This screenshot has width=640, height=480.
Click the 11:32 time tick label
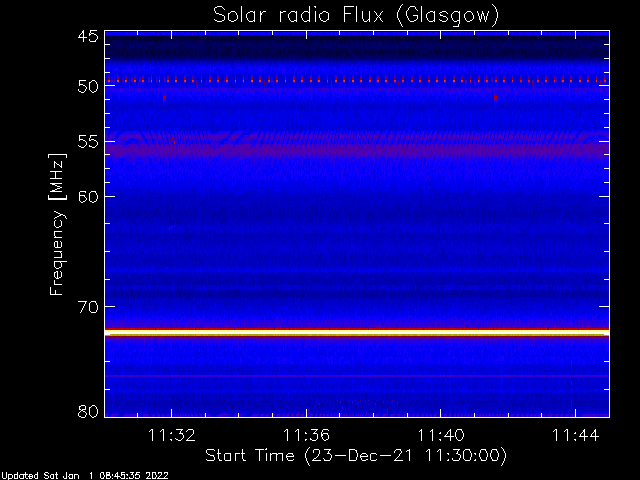click(171, 435)
